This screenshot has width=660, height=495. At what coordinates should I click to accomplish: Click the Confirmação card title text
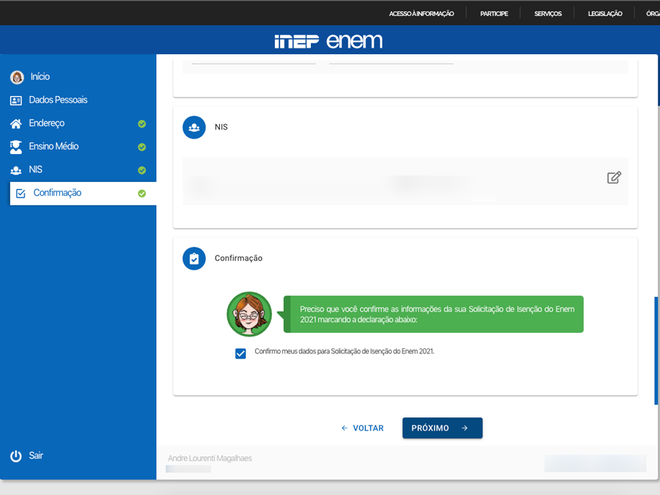(238, 258)
